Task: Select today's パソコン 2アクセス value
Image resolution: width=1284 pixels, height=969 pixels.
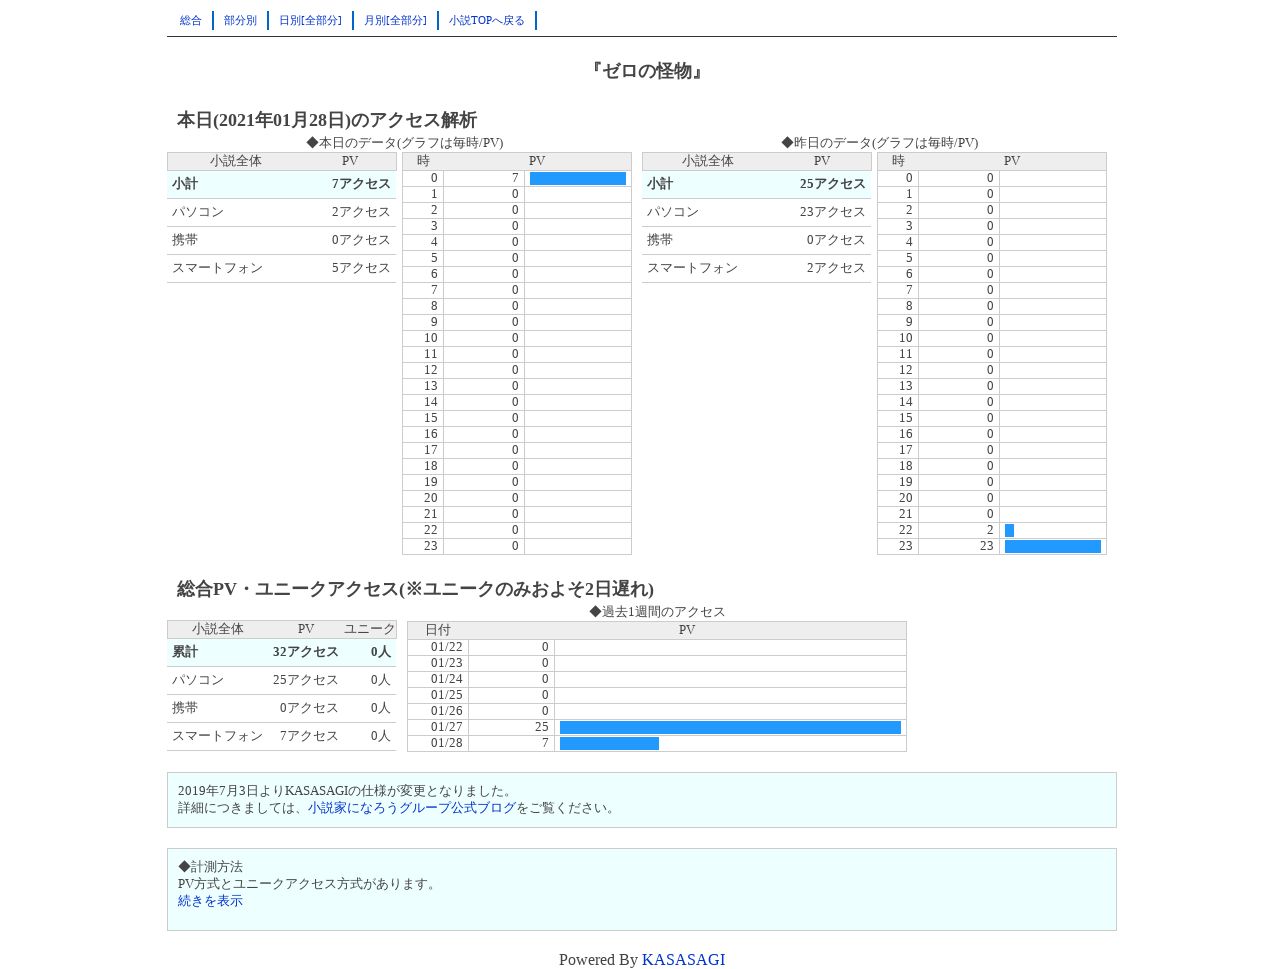Action: click(x=361, y=212)
